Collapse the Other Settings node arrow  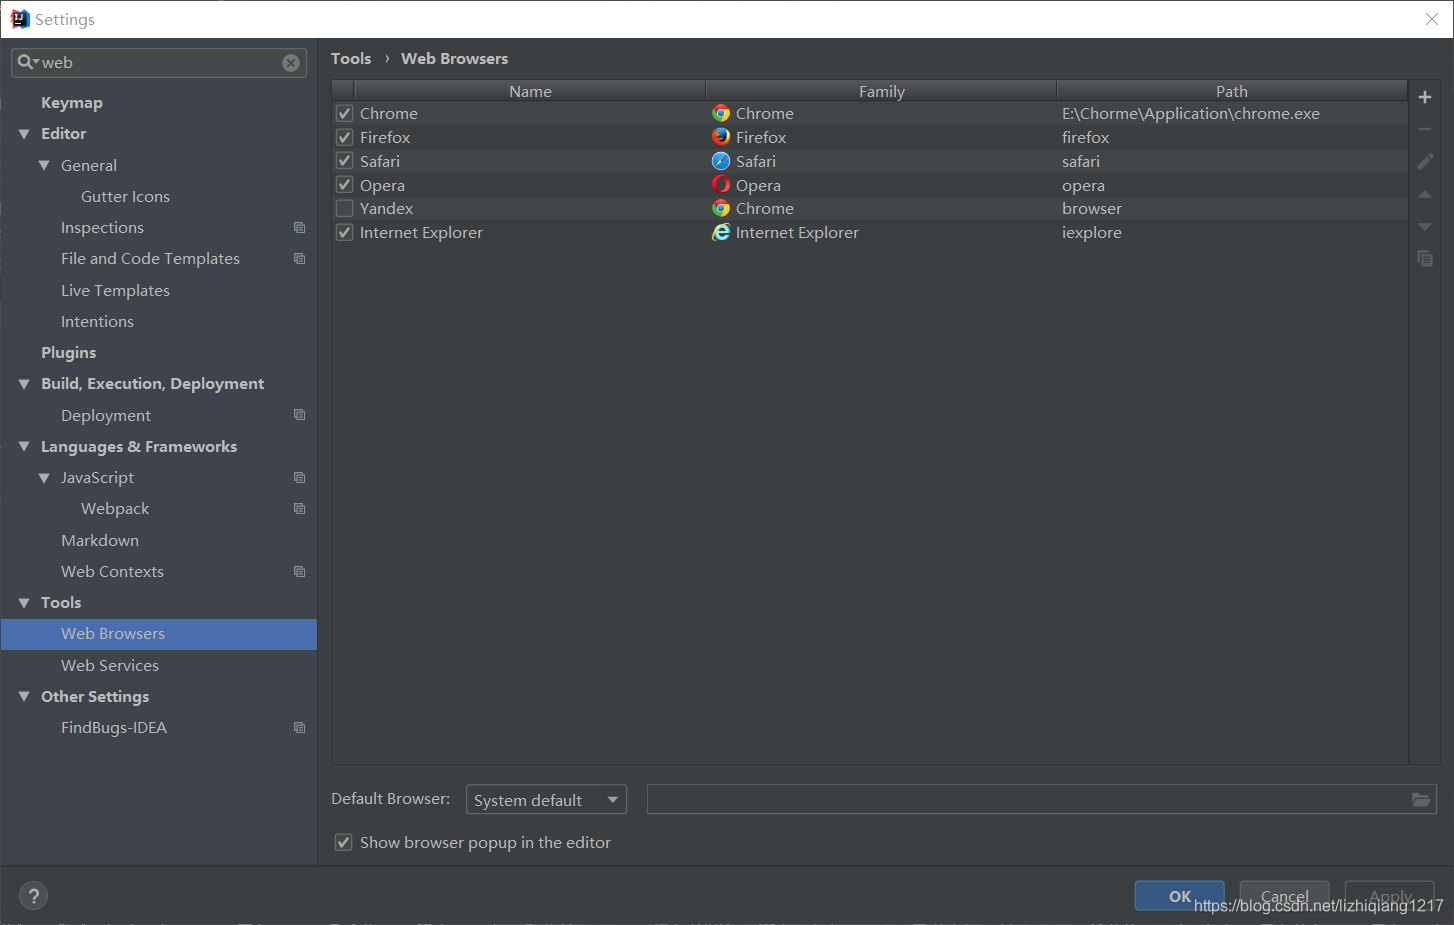click(x=24, y=696)
